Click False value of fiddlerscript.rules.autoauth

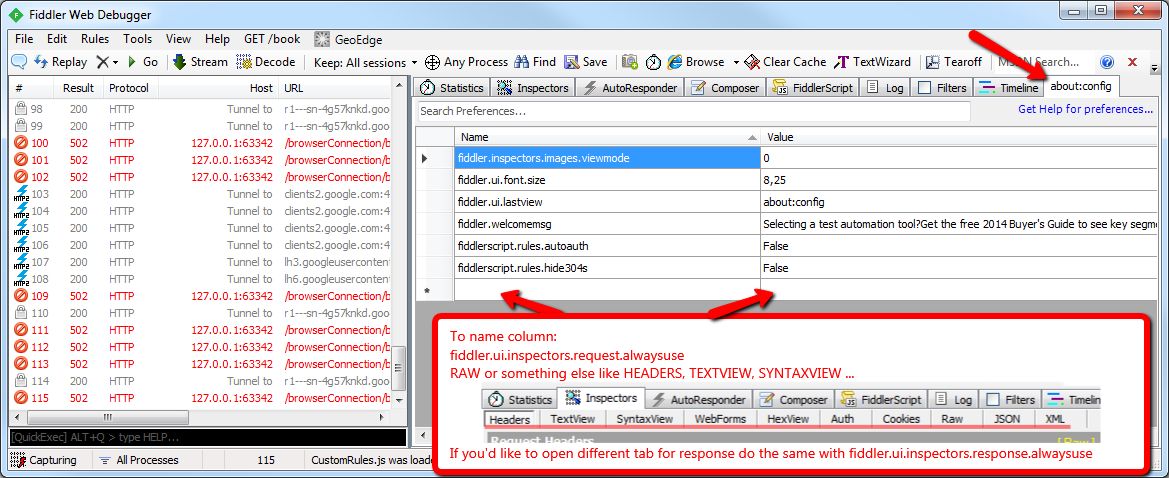(x=958, y=245)
